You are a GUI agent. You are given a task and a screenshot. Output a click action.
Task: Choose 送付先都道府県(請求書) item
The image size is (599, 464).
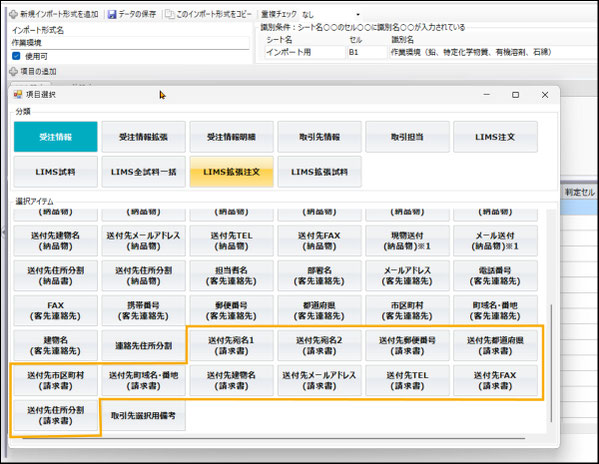click(x=495, y=345)
